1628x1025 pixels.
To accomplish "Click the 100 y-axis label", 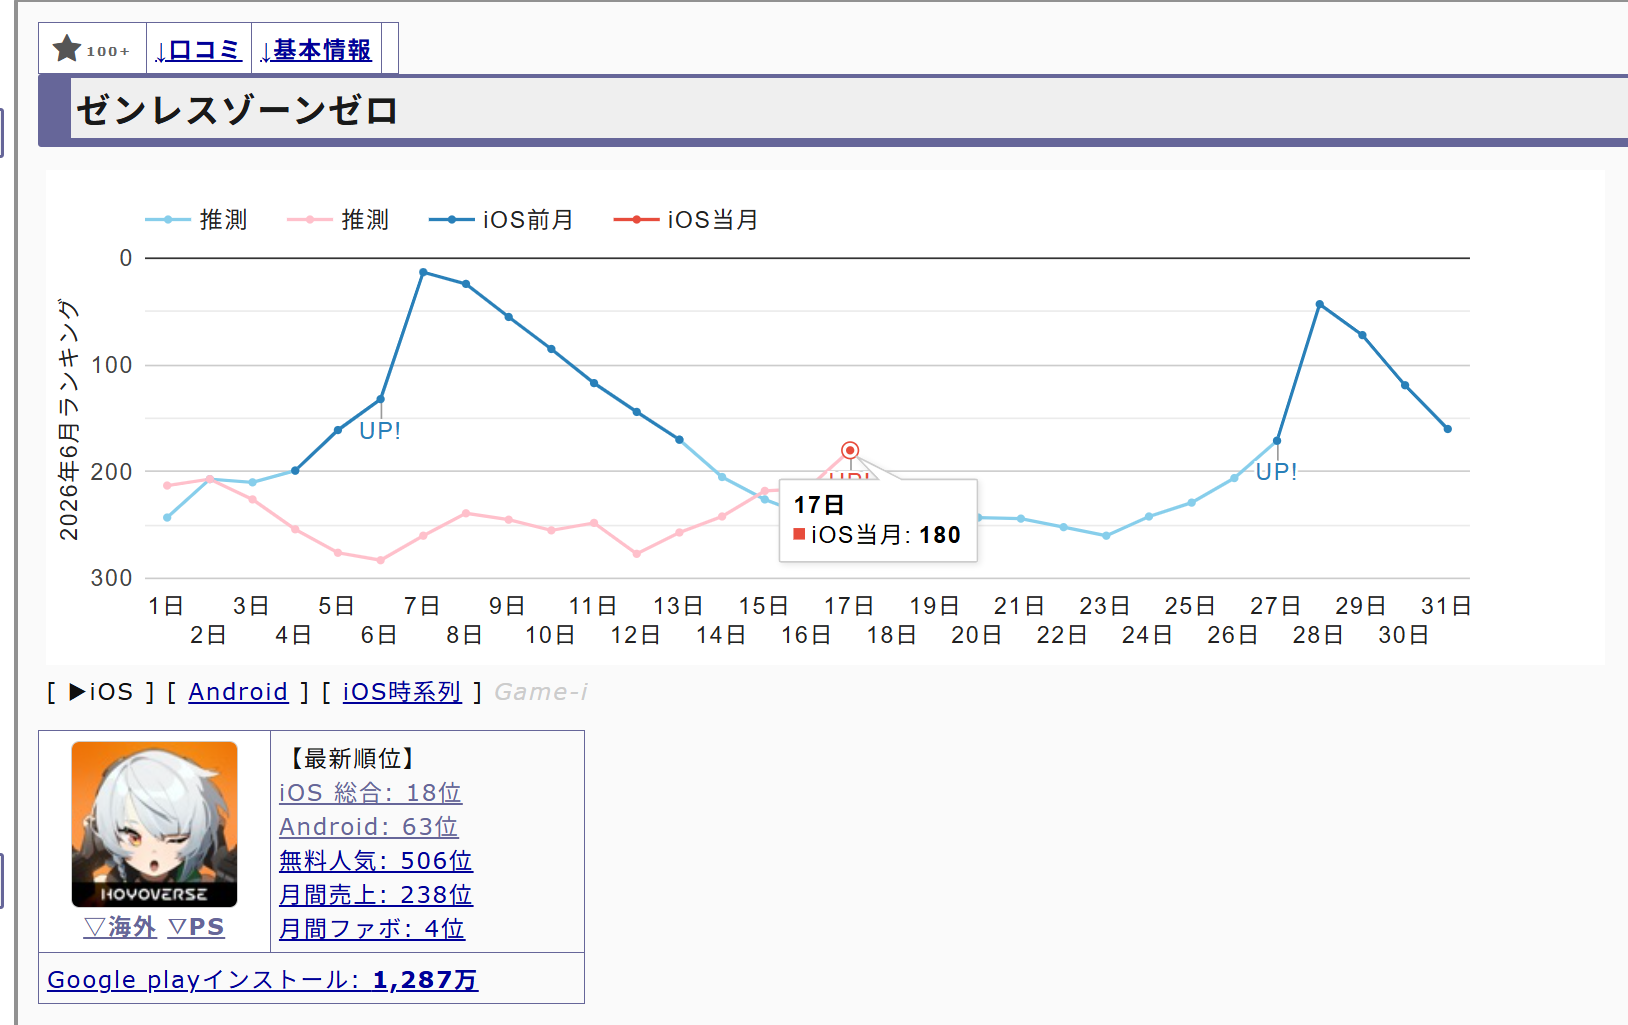I will (112, 365).
